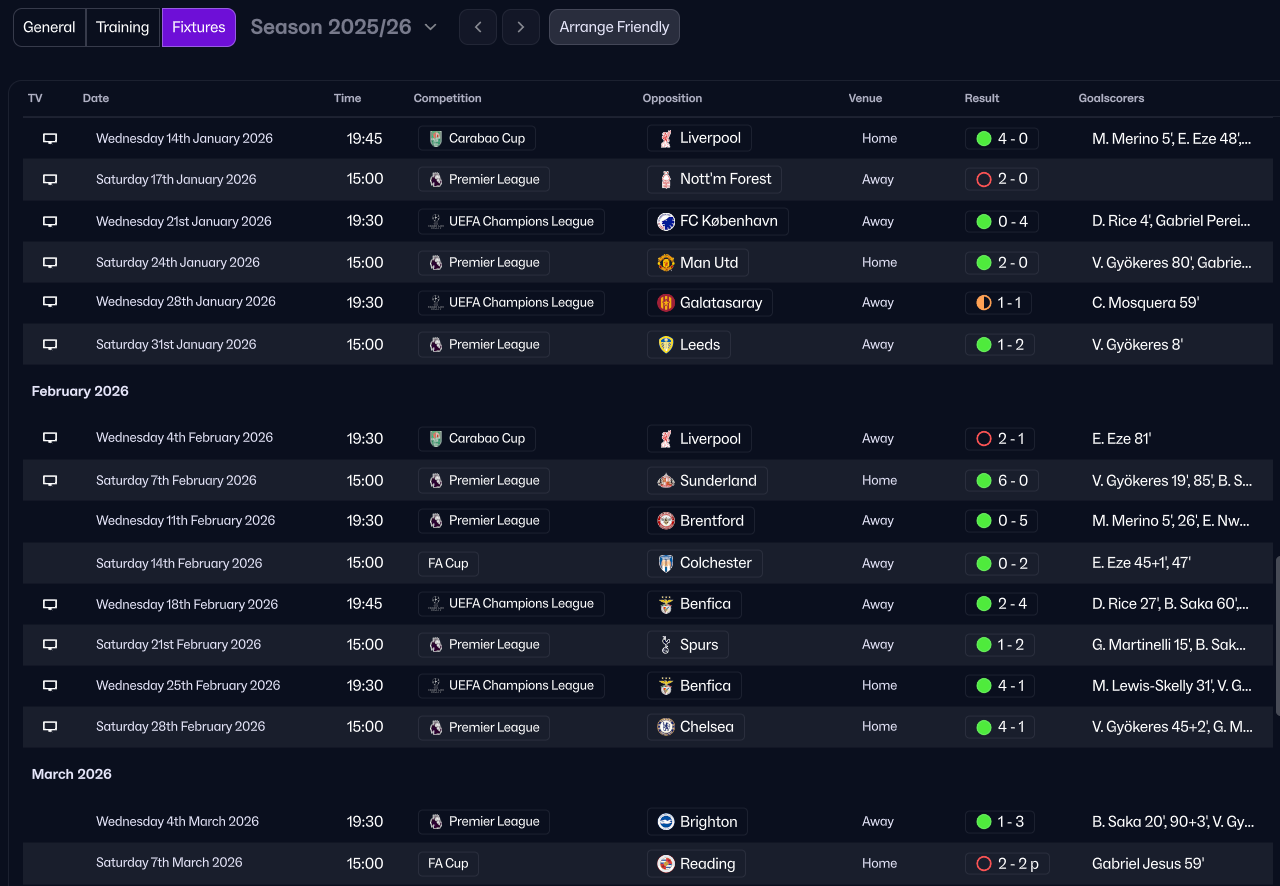
Task: Select the Fixtures tab
Action: coord(199,27)
